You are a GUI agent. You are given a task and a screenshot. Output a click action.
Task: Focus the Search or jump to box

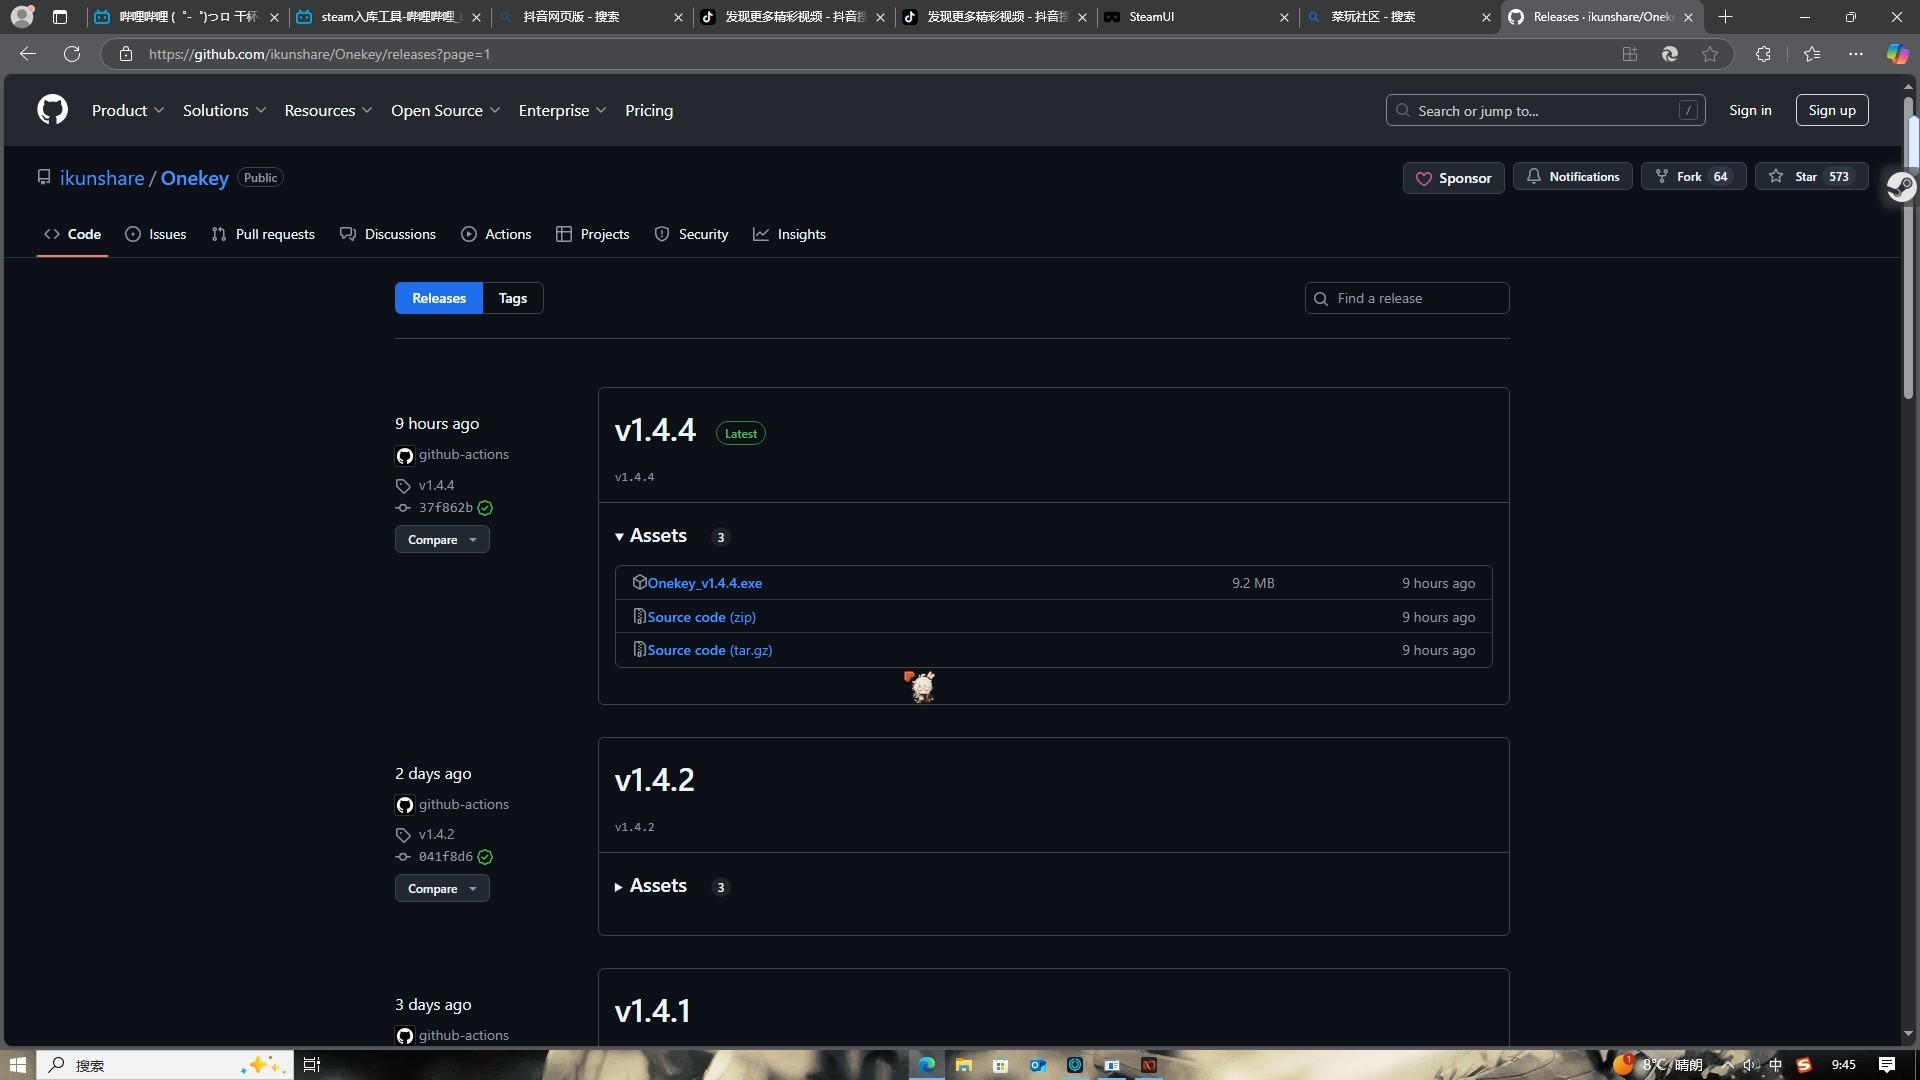click(x=1545, y=110)
